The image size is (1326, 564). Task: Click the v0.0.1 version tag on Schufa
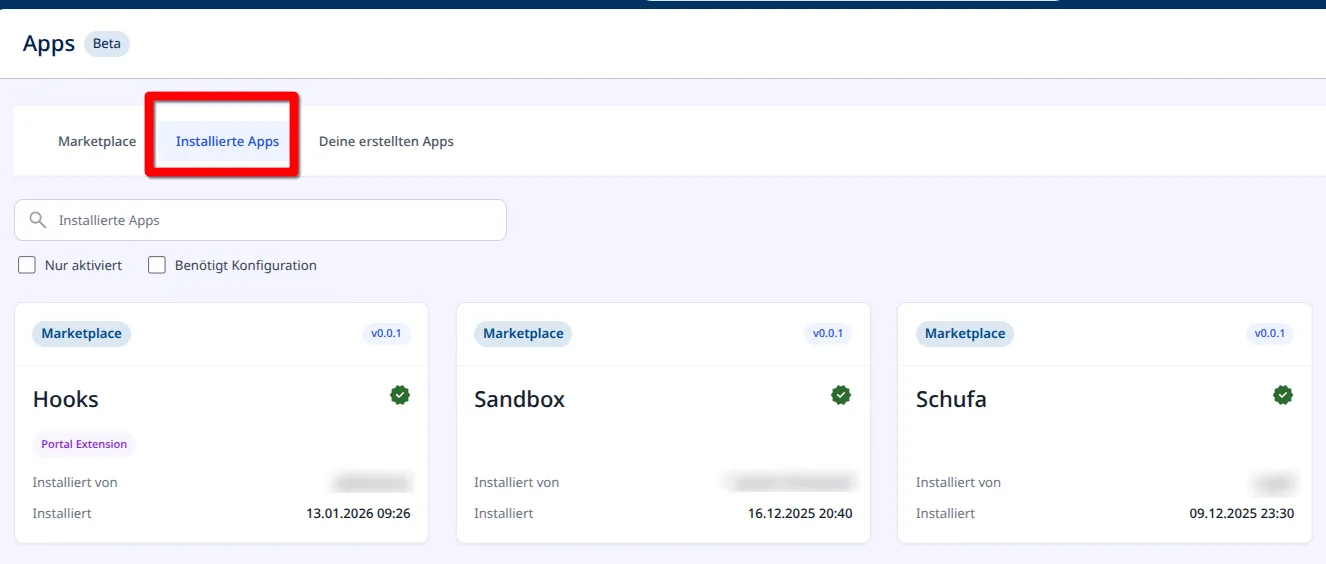[1270, 334]
